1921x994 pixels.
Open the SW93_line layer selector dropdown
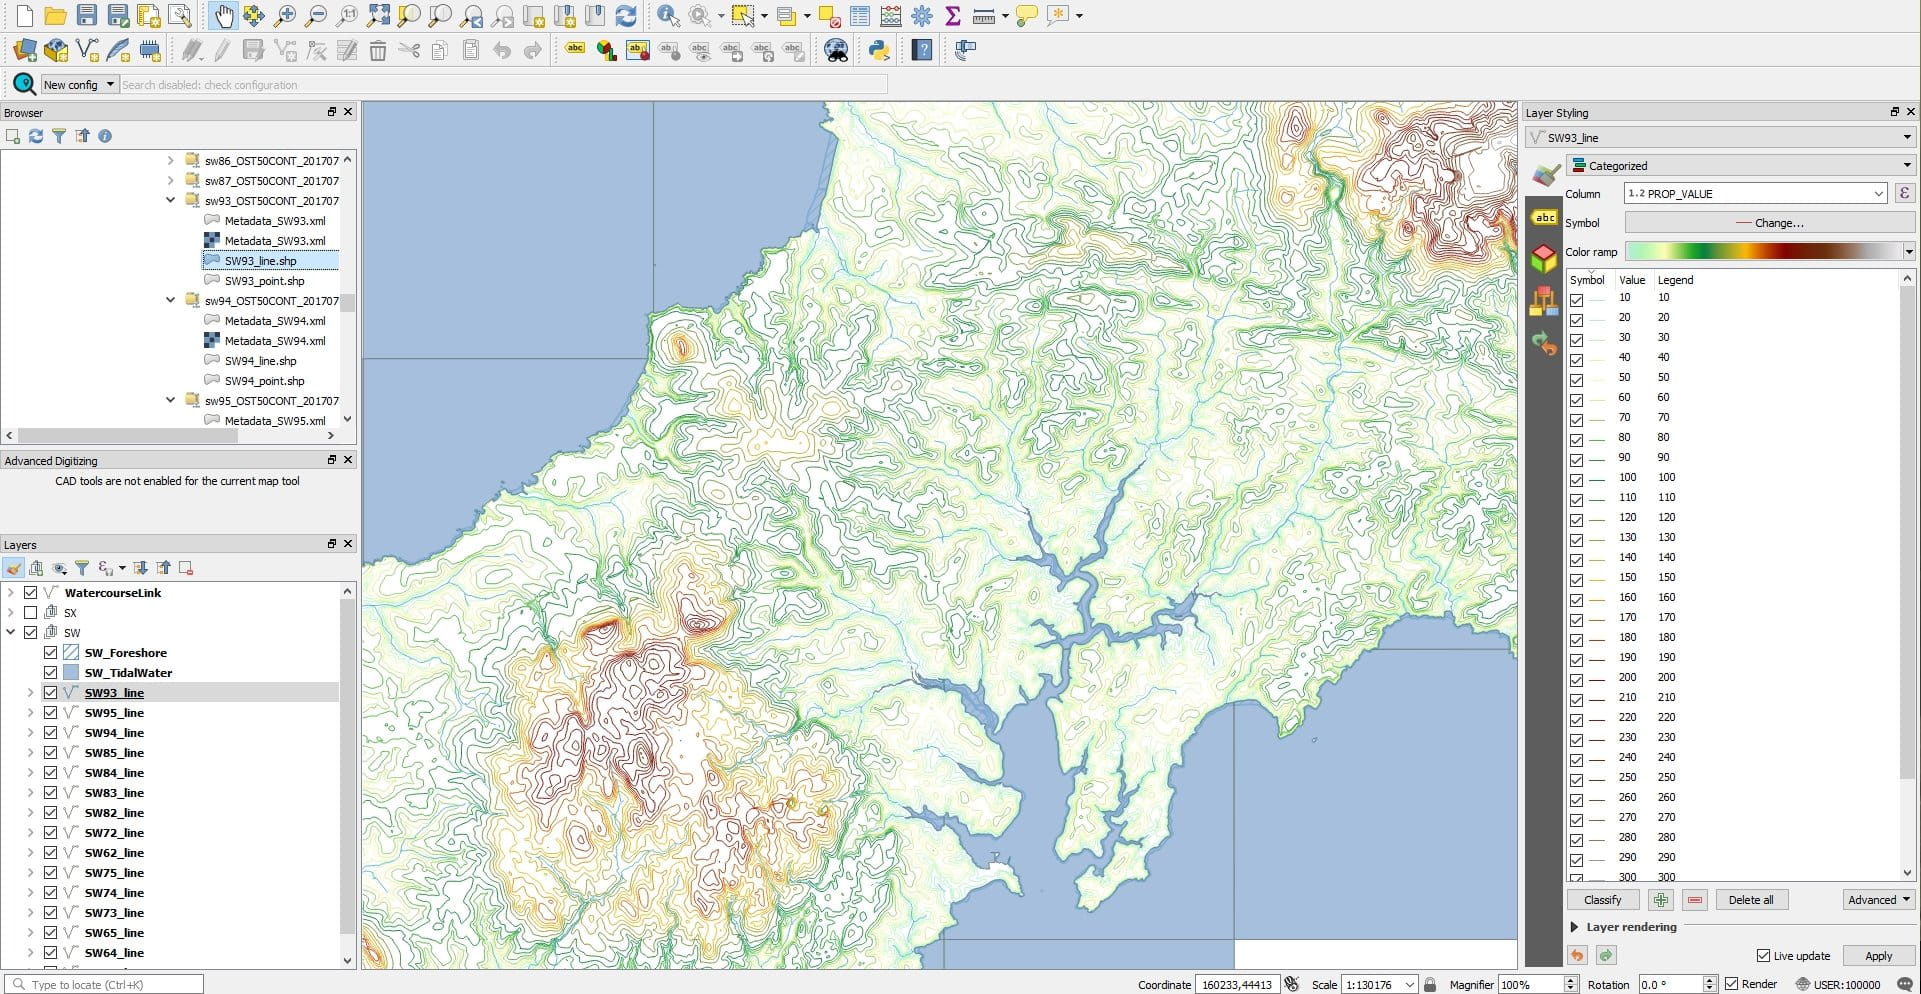(1720, 137)
